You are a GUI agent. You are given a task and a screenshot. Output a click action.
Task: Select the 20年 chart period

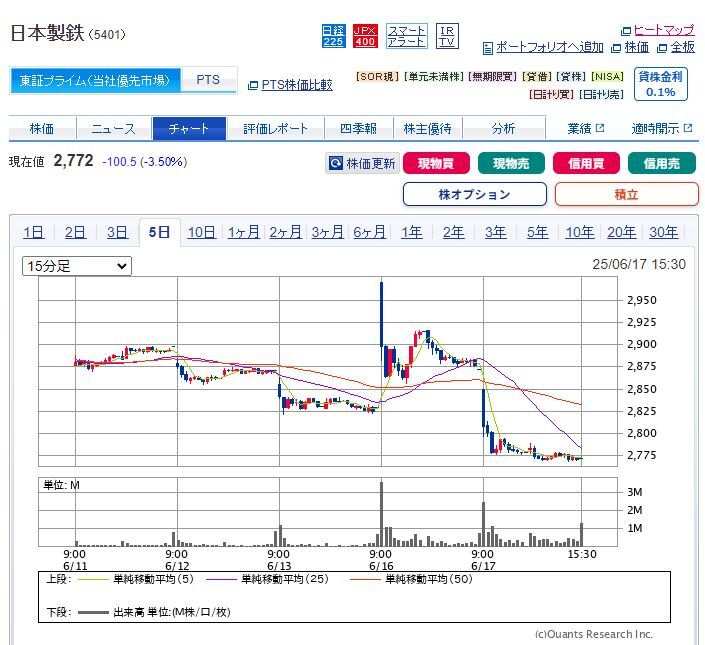[622, 232]
